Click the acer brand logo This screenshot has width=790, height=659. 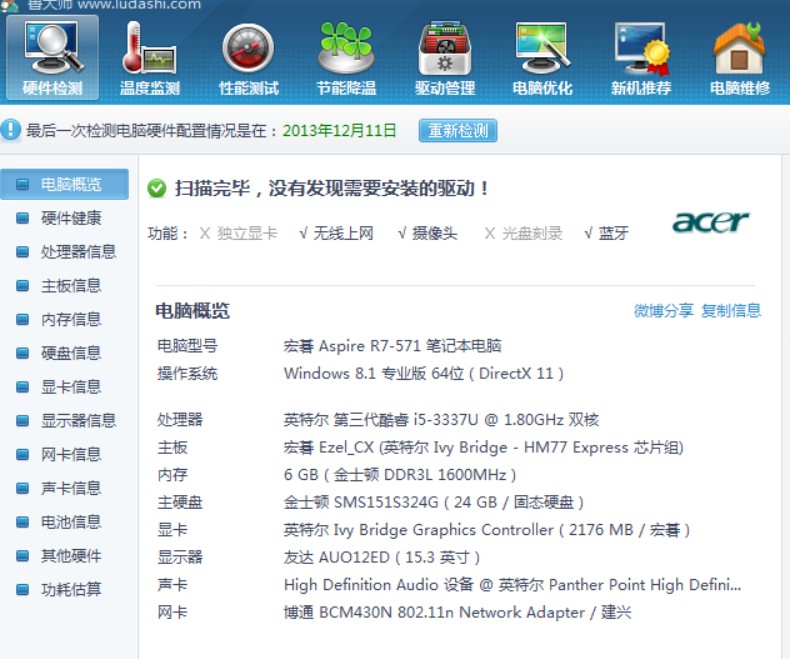710,222
